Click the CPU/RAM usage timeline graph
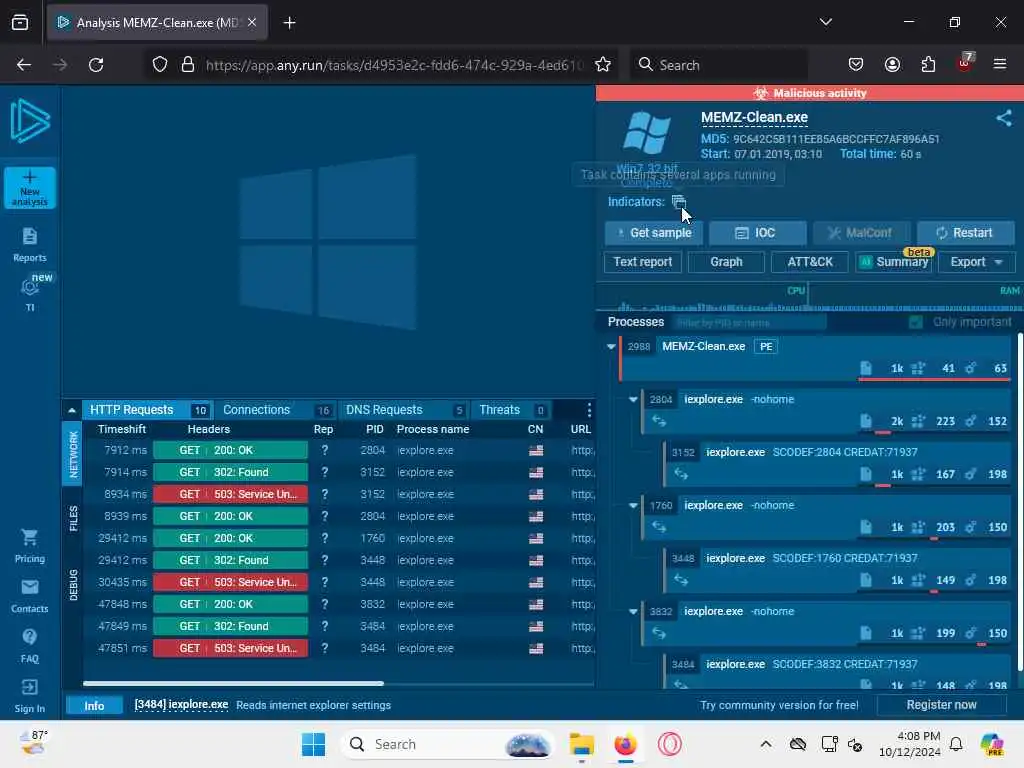 [x=809, y=298]
